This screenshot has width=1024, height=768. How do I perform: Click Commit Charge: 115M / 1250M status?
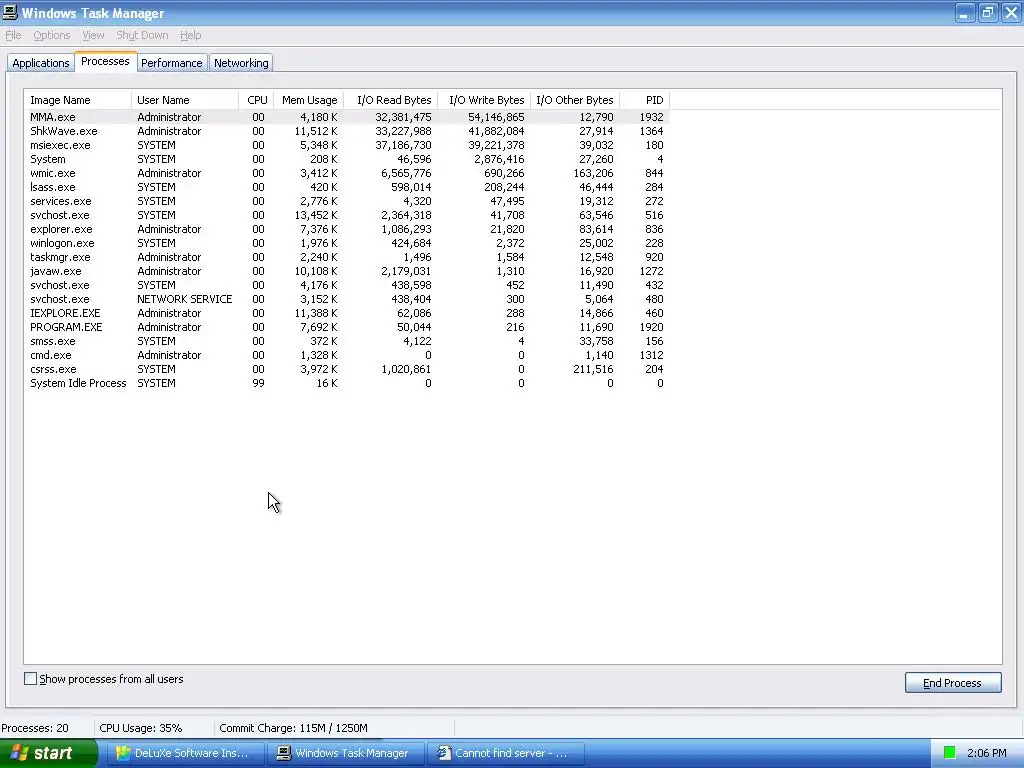click(x=293, y=728)
